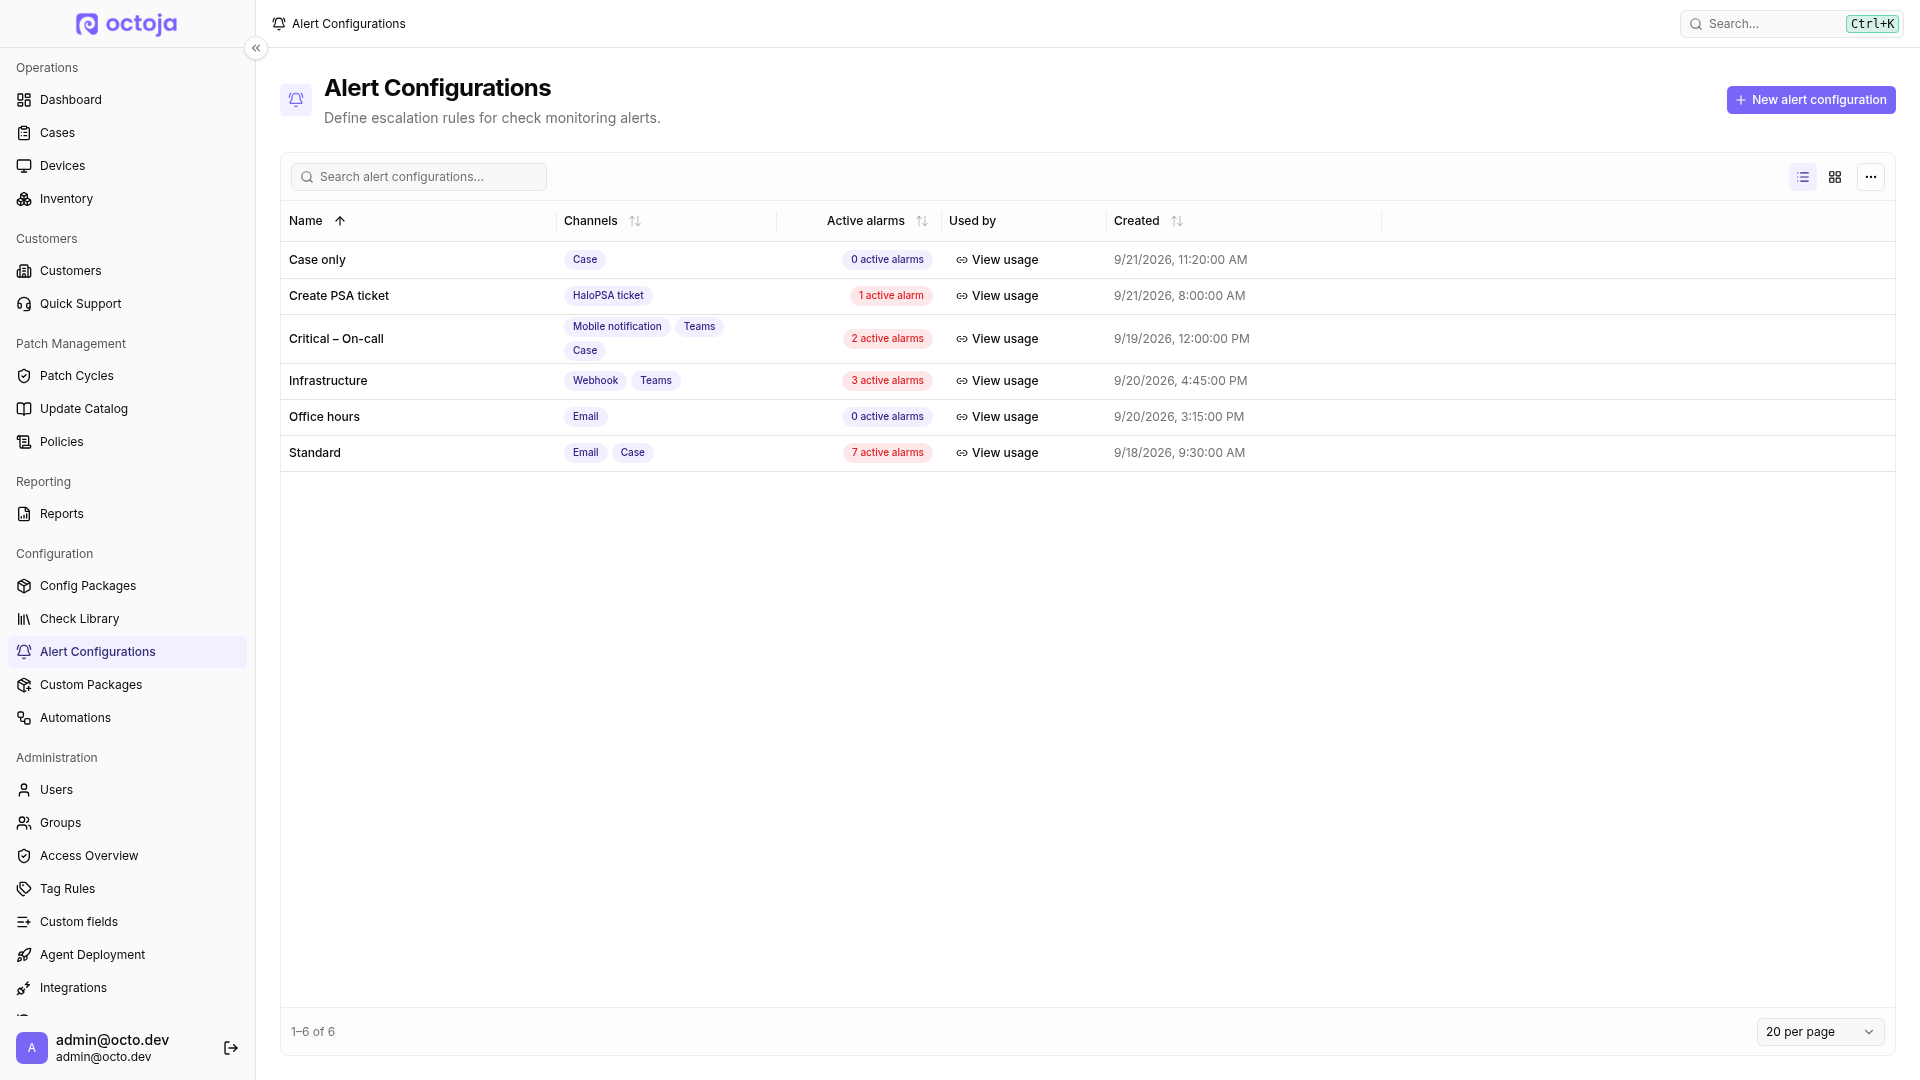
Task: Open Groups page
Action: 127,823
